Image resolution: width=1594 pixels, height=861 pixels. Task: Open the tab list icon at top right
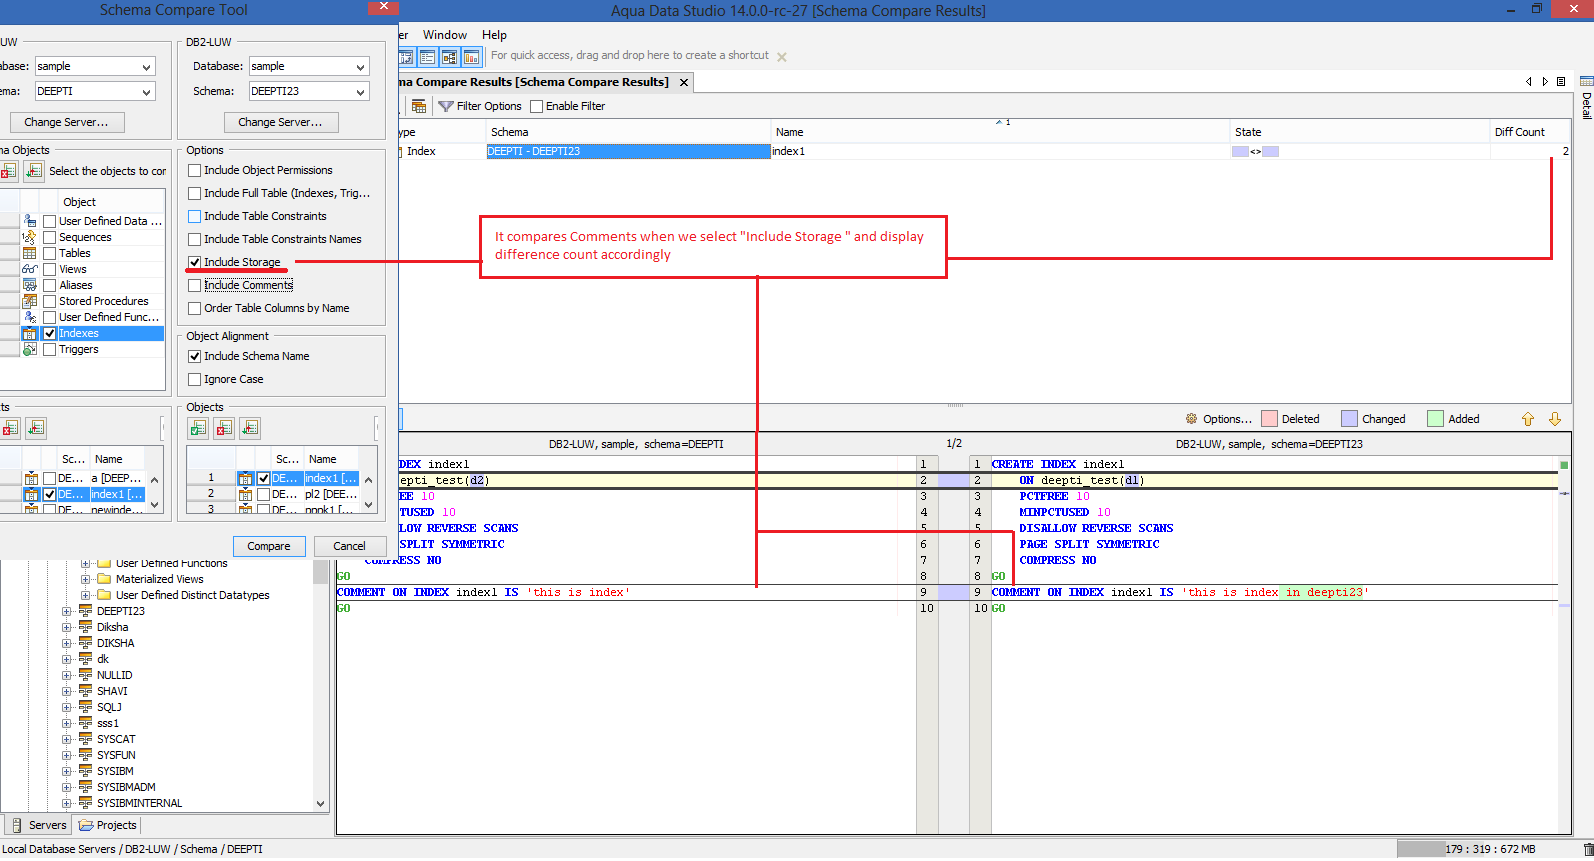point(1561,82)
